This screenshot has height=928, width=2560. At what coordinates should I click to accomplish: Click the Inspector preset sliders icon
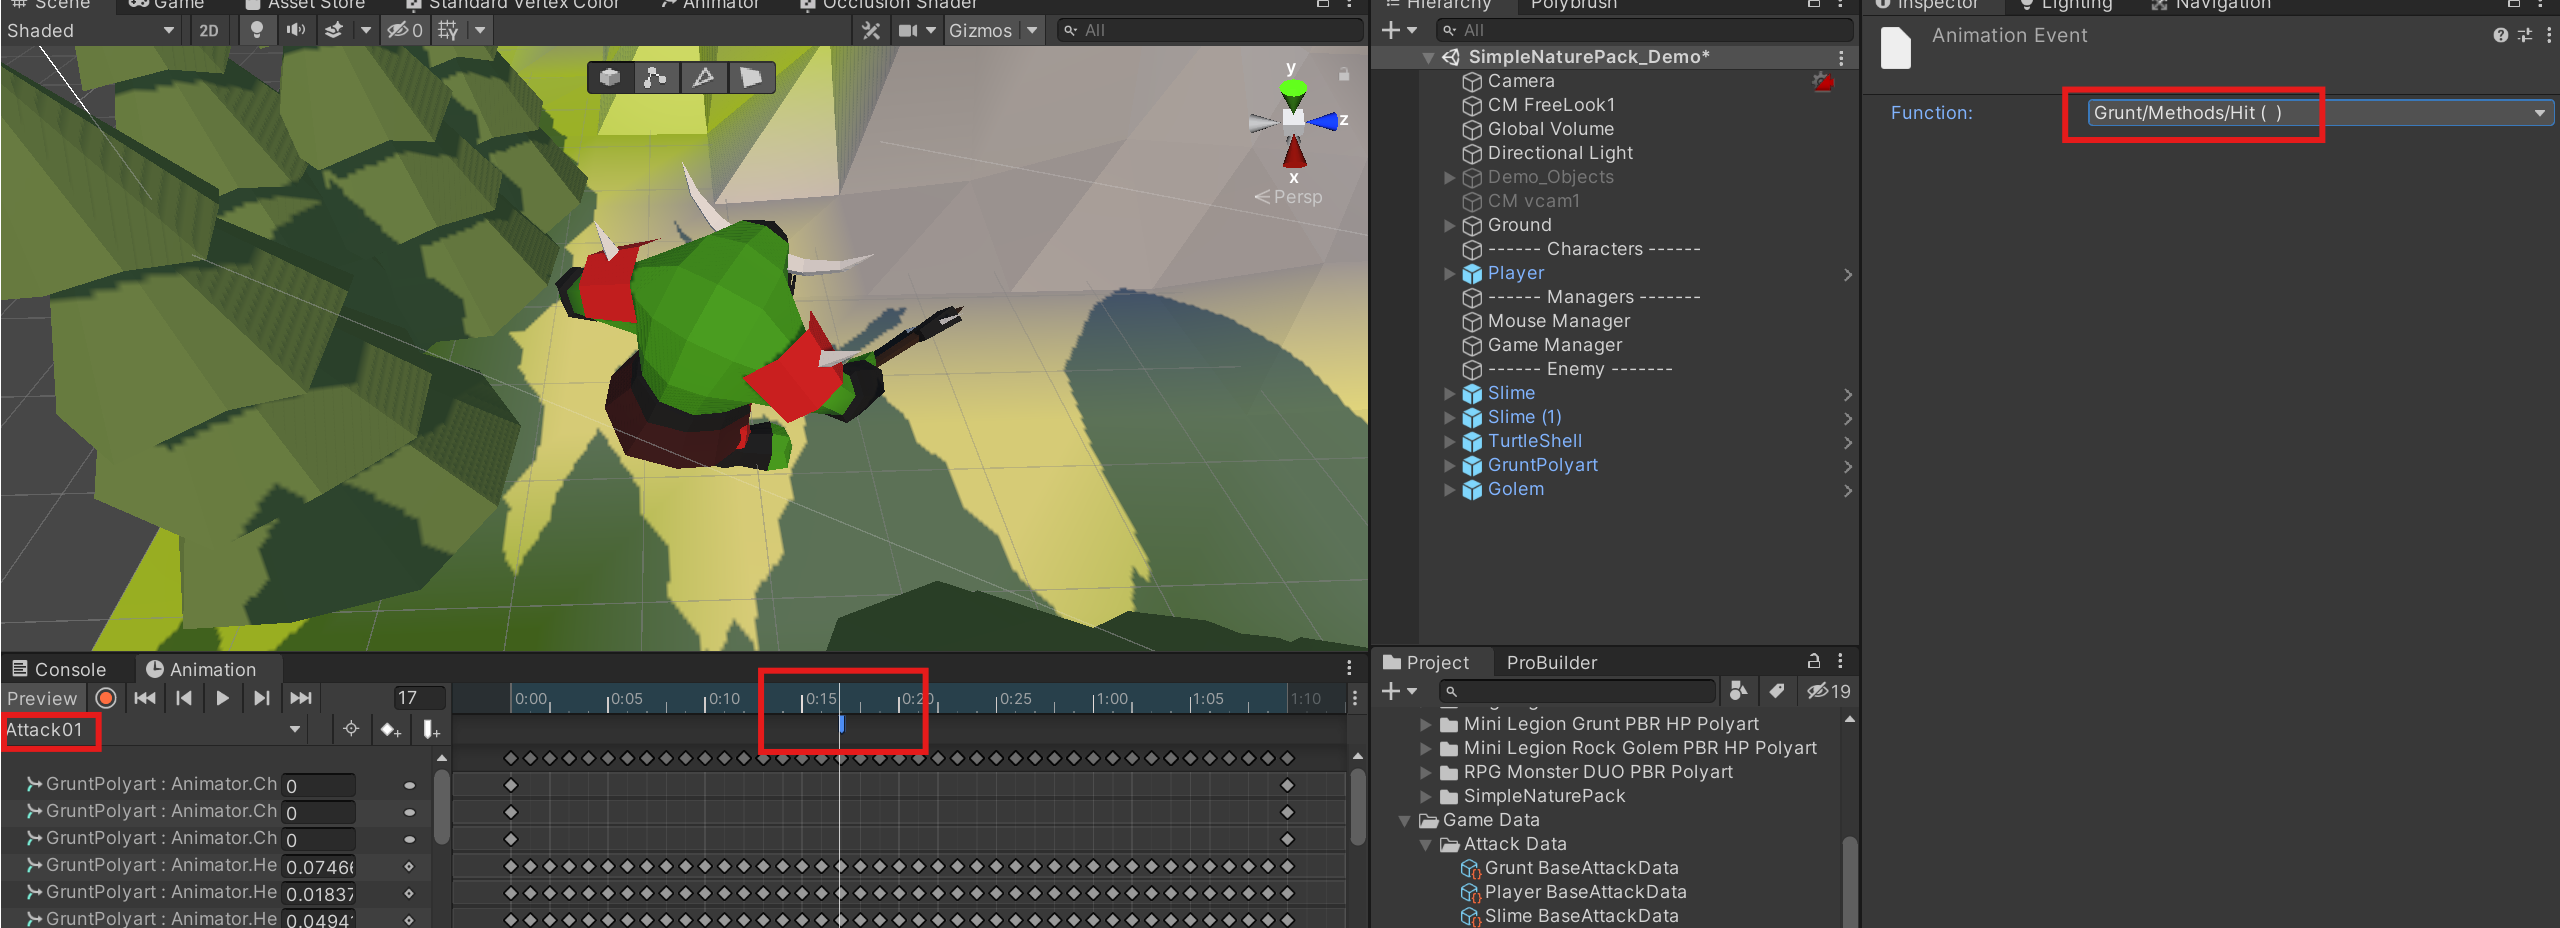2525,35
